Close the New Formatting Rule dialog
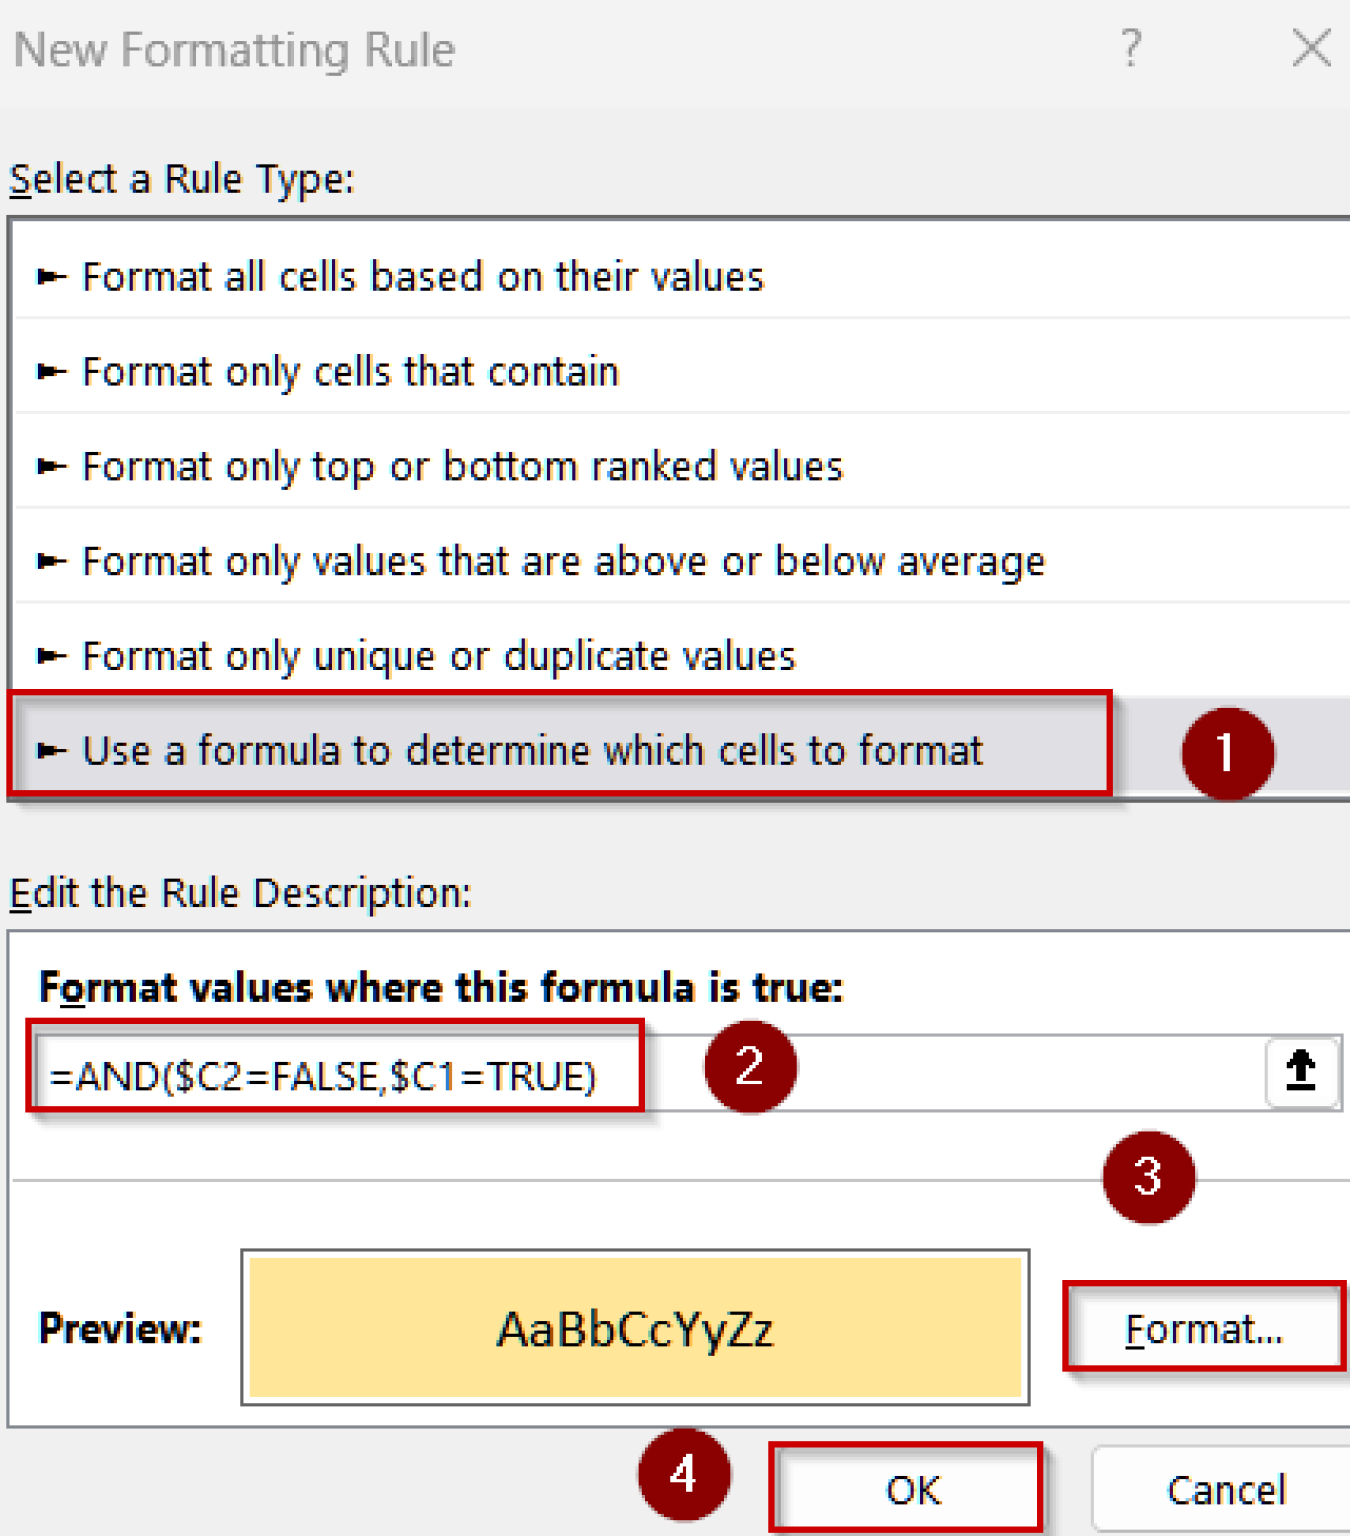The image size is (1350, 1536). point(1310,48)
